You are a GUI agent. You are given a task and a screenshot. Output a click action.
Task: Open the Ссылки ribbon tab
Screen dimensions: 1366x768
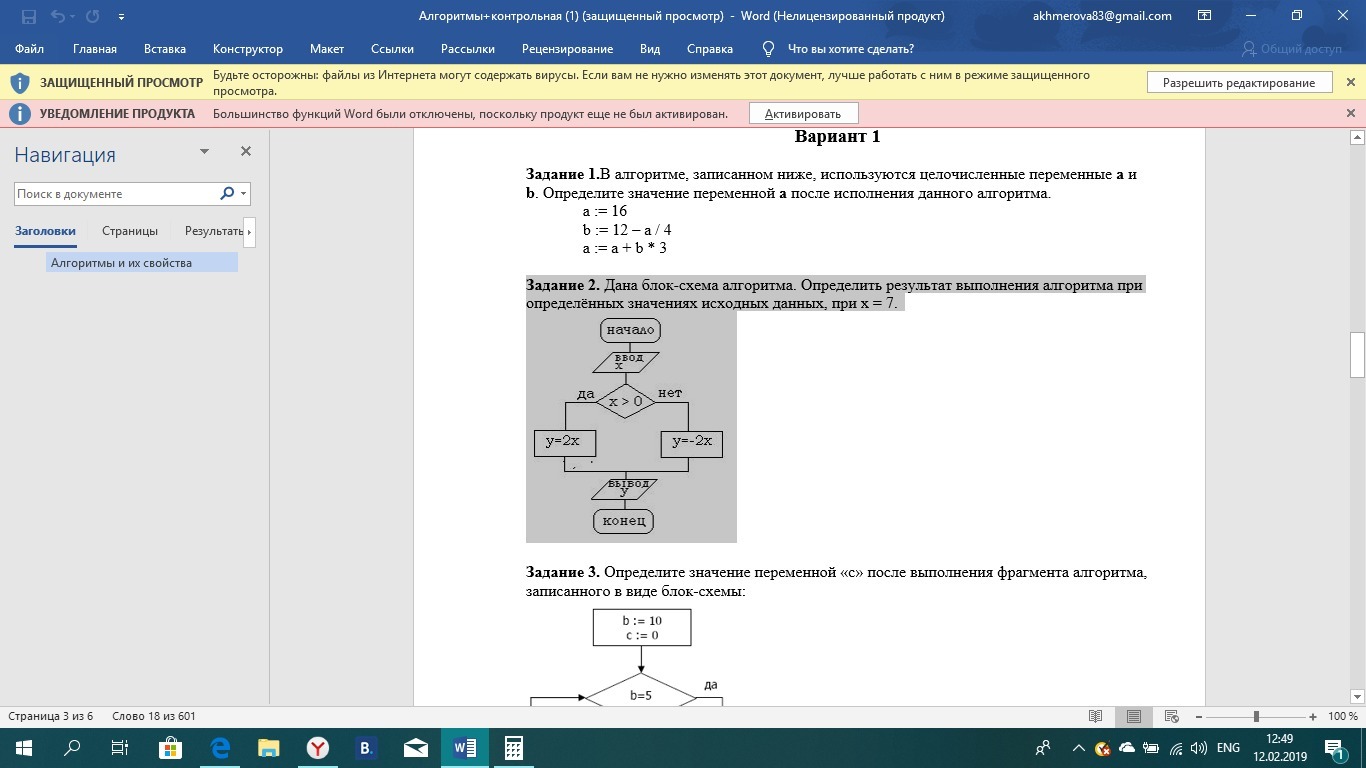[393, 49]
